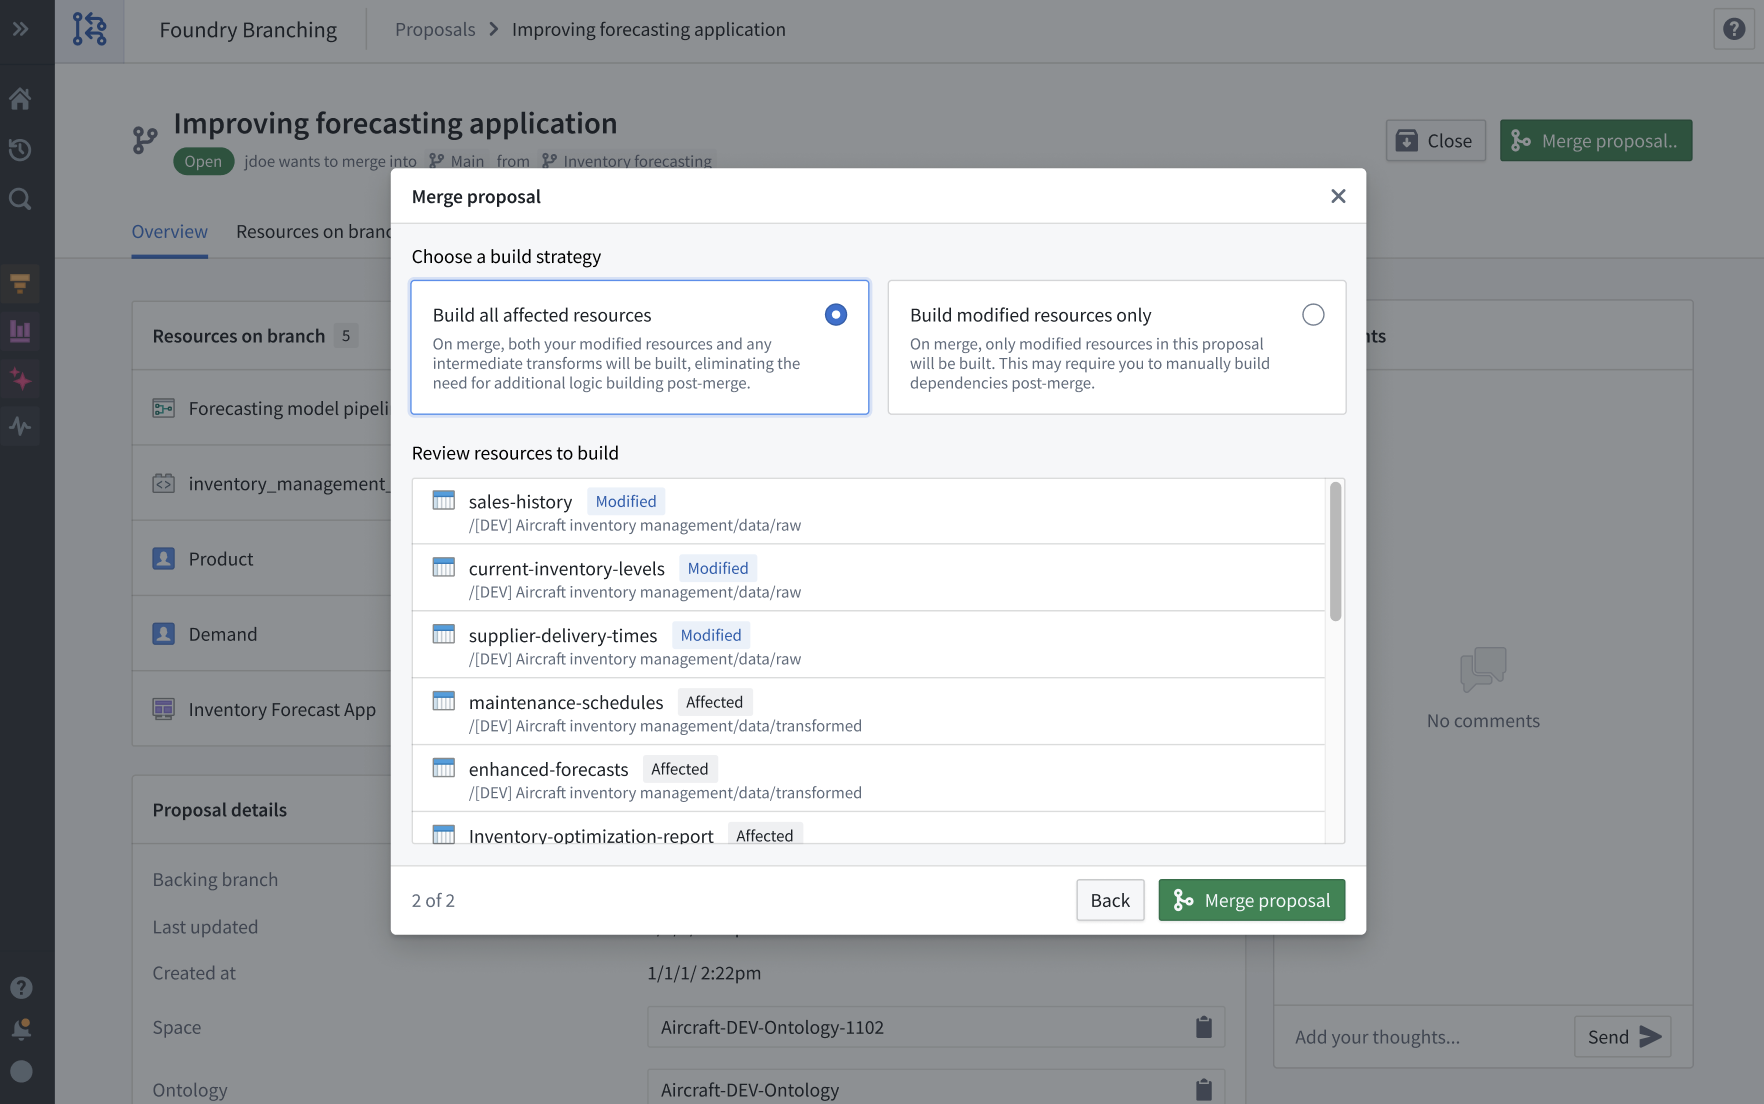
Task: Close the Merge proposal dialog
Action: (1338, 196)
